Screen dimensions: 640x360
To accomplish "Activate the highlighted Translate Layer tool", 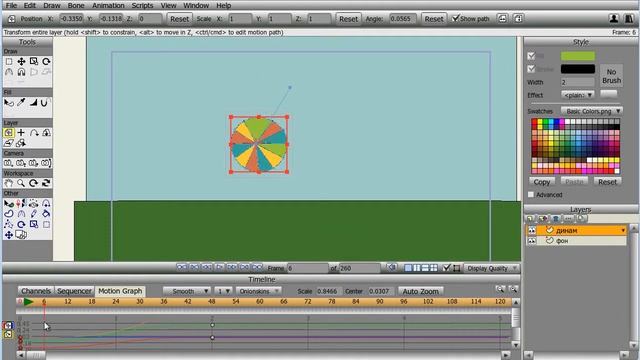I will pyautogui.click(x=9, y=133).
